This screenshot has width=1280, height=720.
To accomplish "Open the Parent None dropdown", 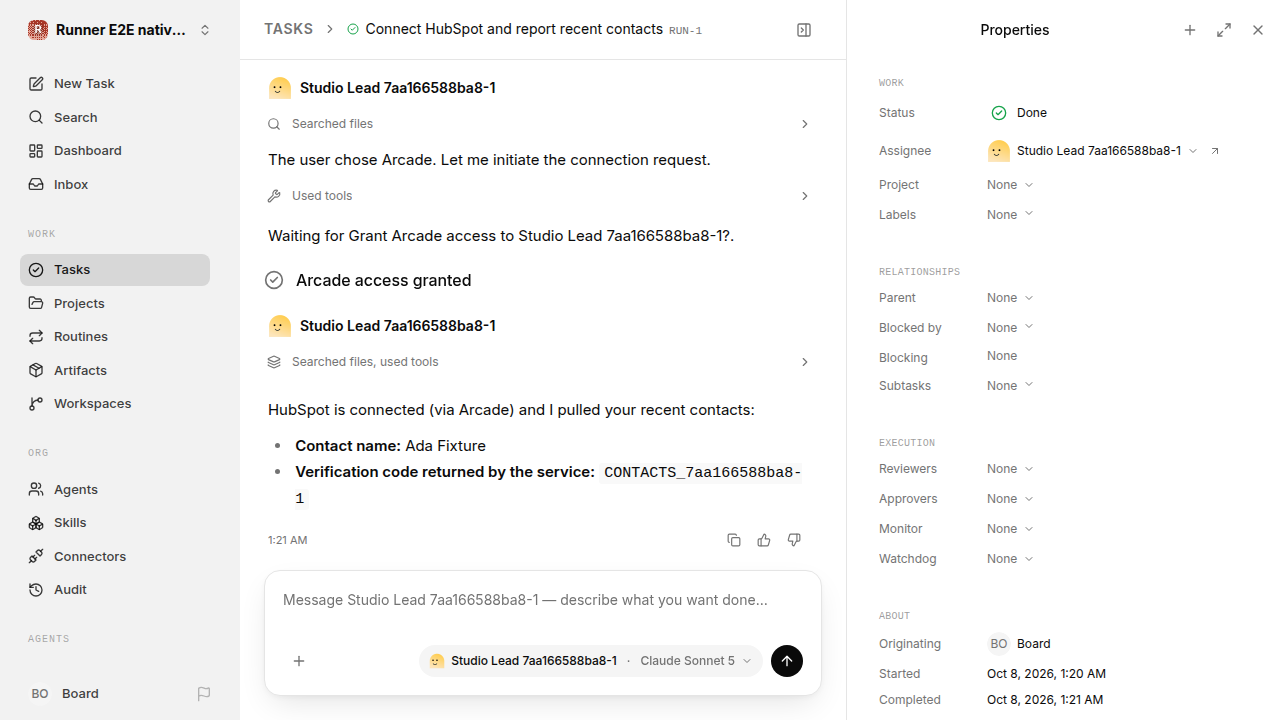I will coord(1010,298).
